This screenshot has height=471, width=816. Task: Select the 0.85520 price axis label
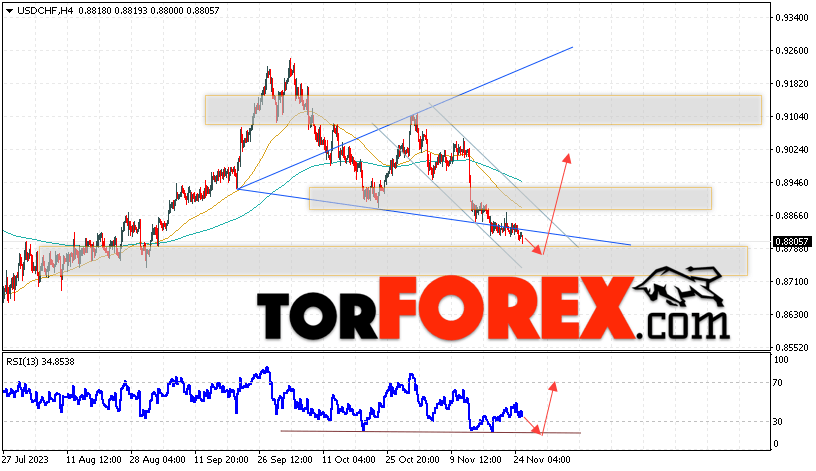point(792,347)
